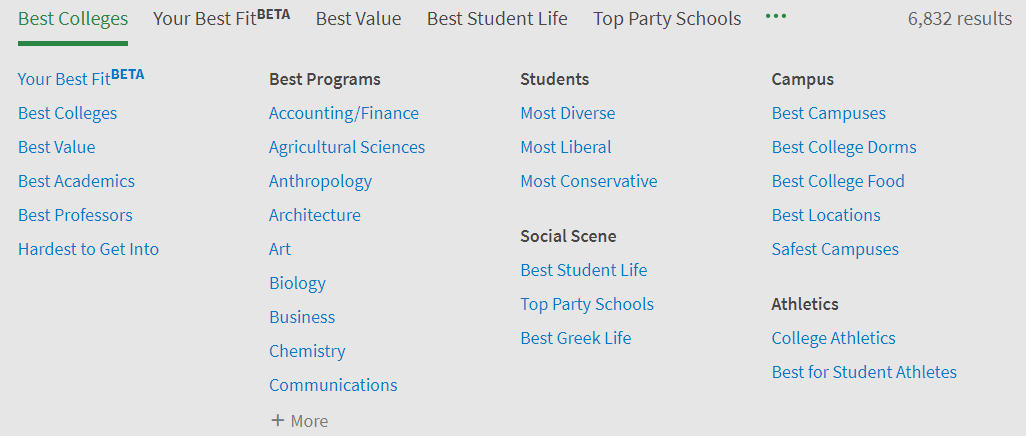Select the Best Academics link

(76, 181)
